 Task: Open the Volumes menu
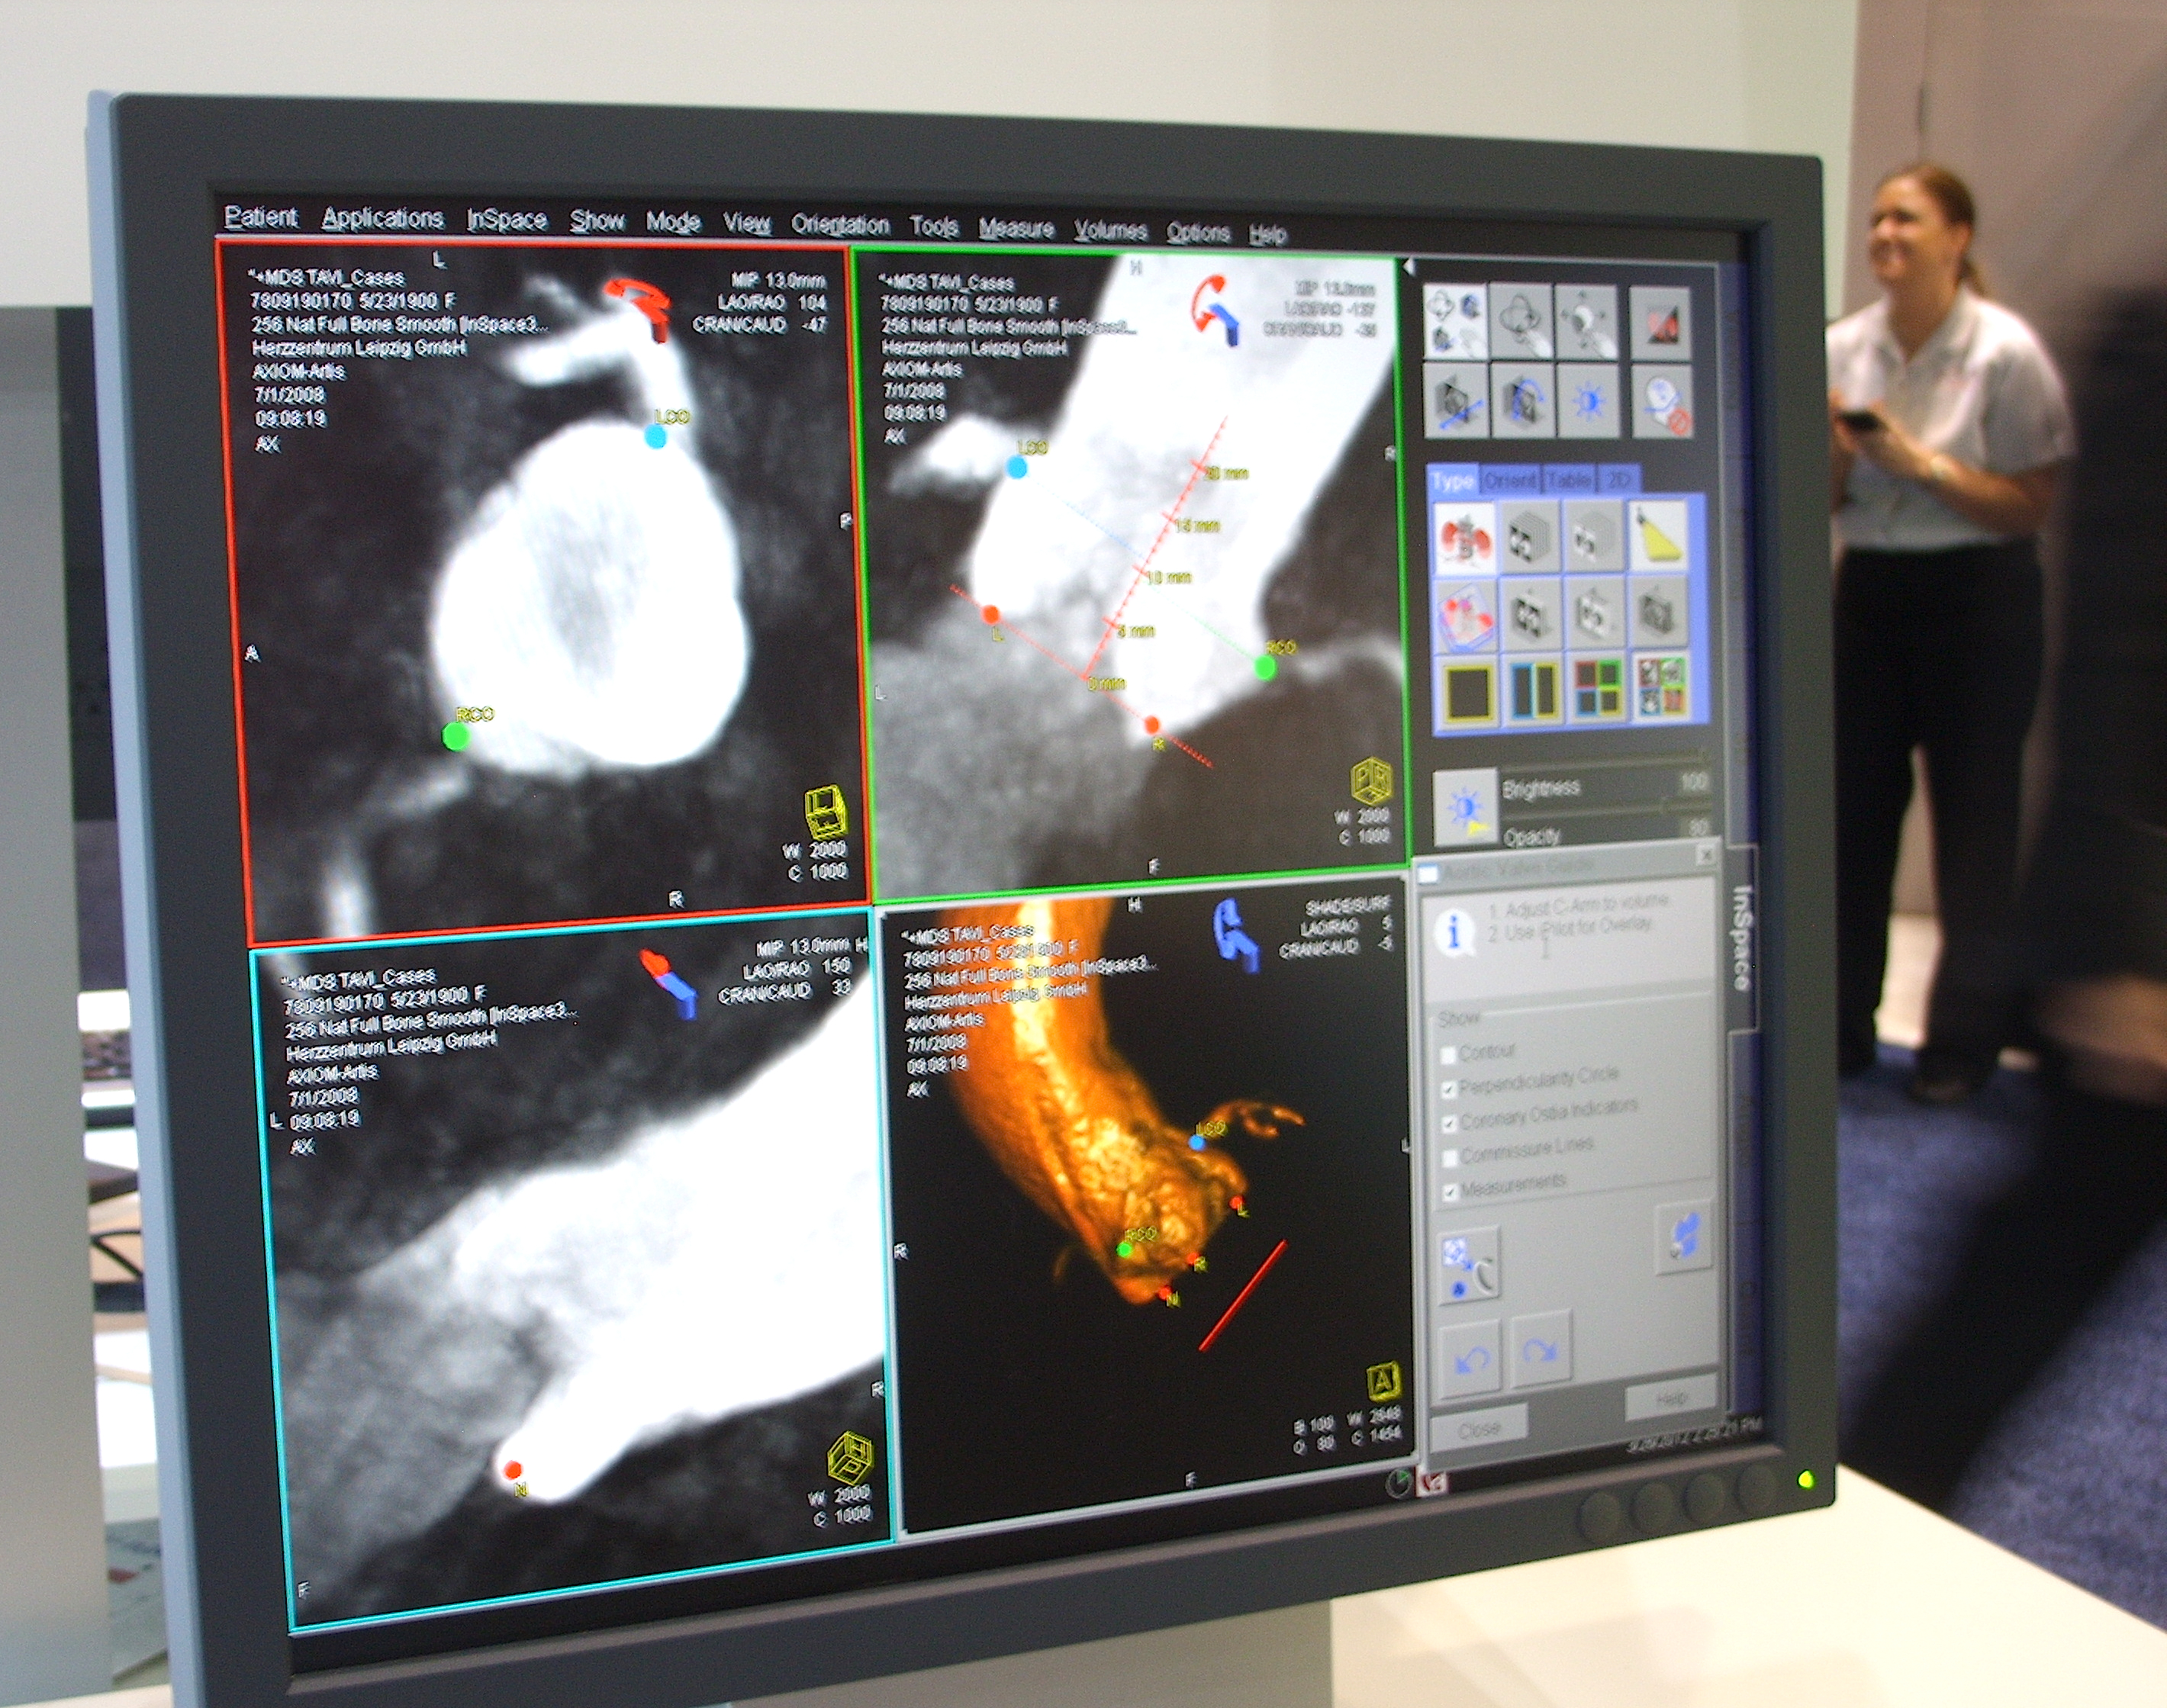pos(1110,231)
